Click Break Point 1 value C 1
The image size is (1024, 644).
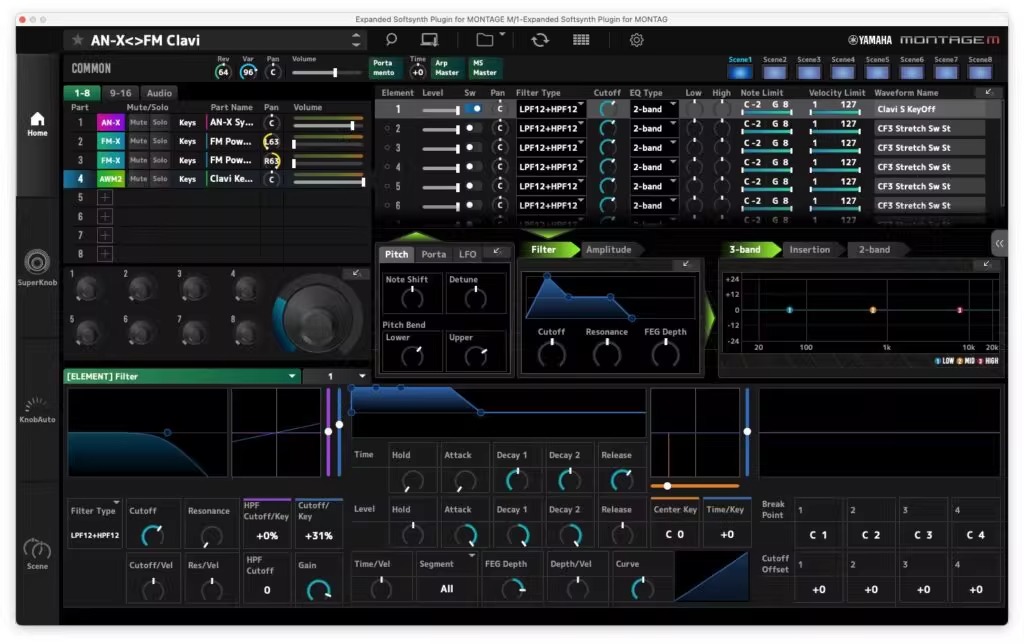[x=818, y=535]
